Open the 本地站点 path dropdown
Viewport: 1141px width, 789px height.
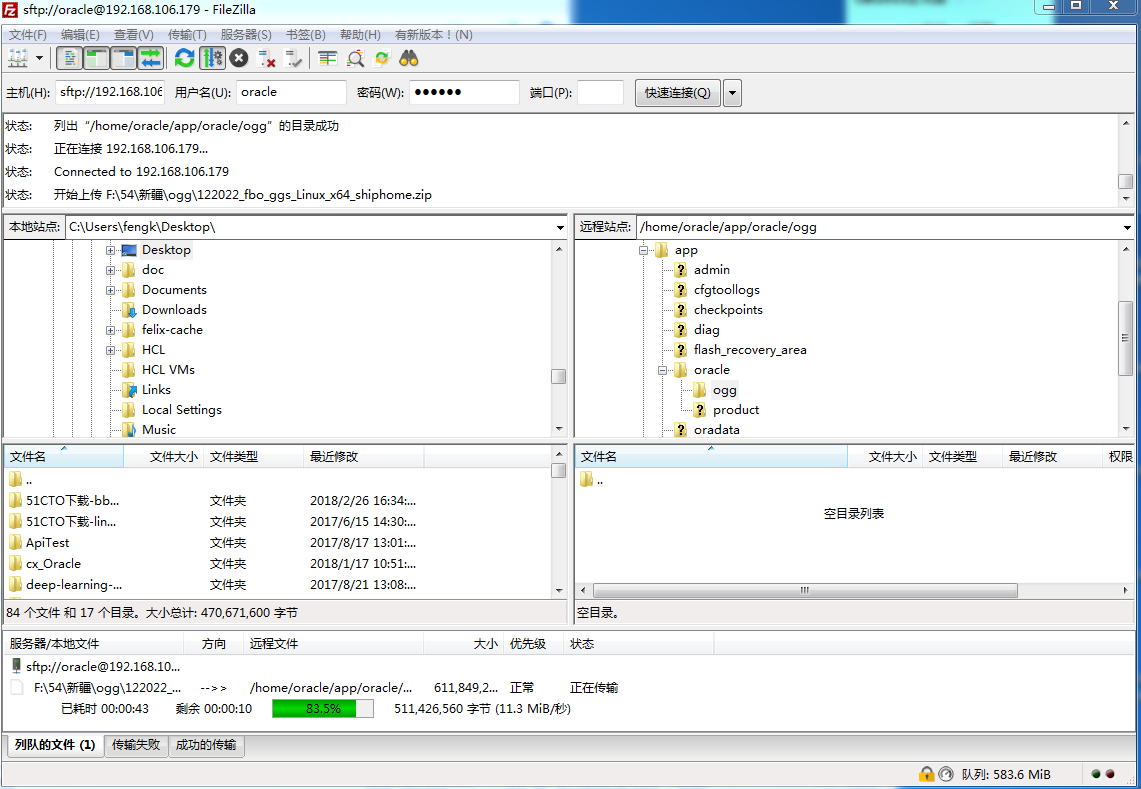560,227
